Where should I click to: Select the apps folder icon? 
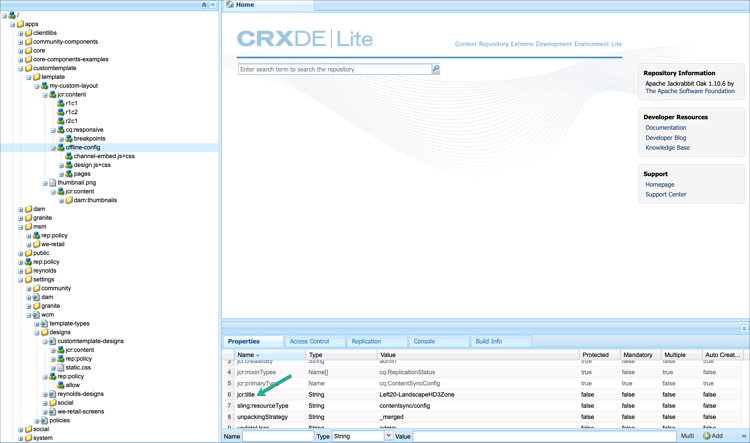[x=21, y=24]
